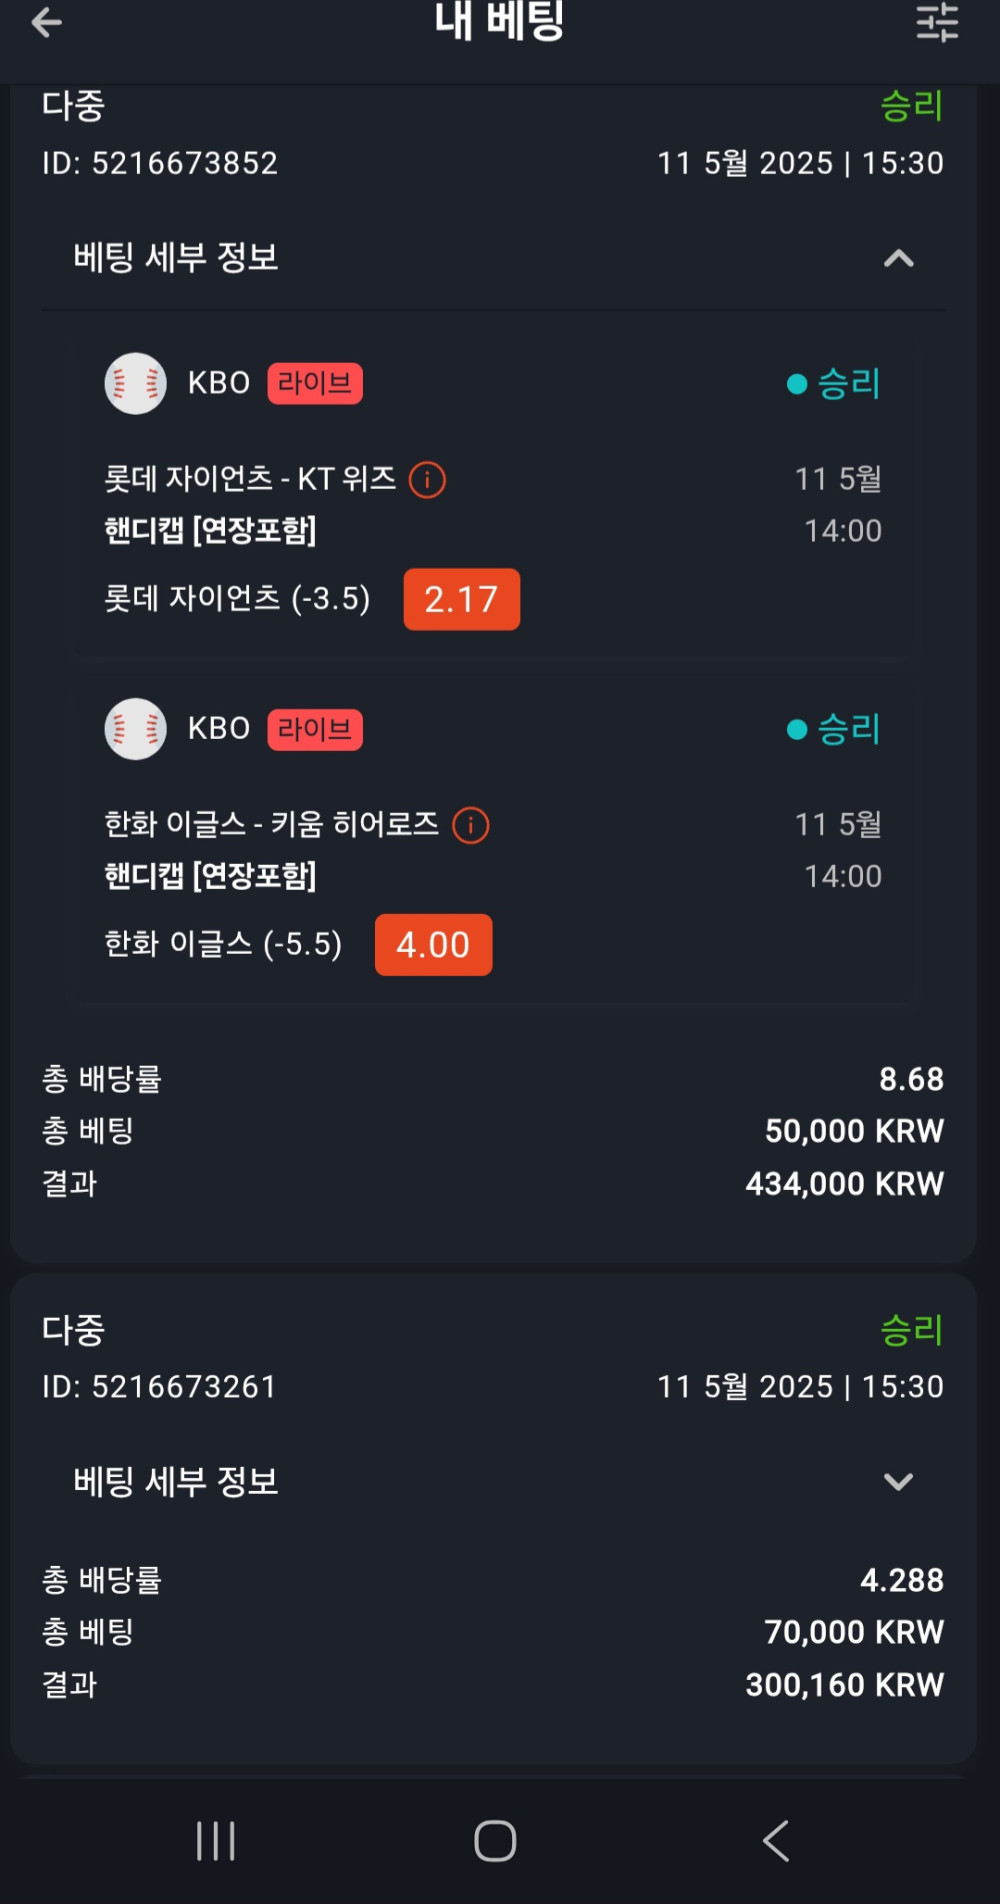The image size is (1000, 1904).
Task: Tap baseball icon of second KBO match
Action: point(135,729)
